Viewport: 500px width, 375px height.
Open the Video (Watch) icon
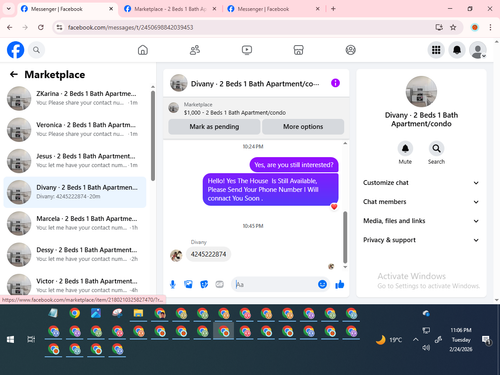pyautogui.click(x=247, y=50)
